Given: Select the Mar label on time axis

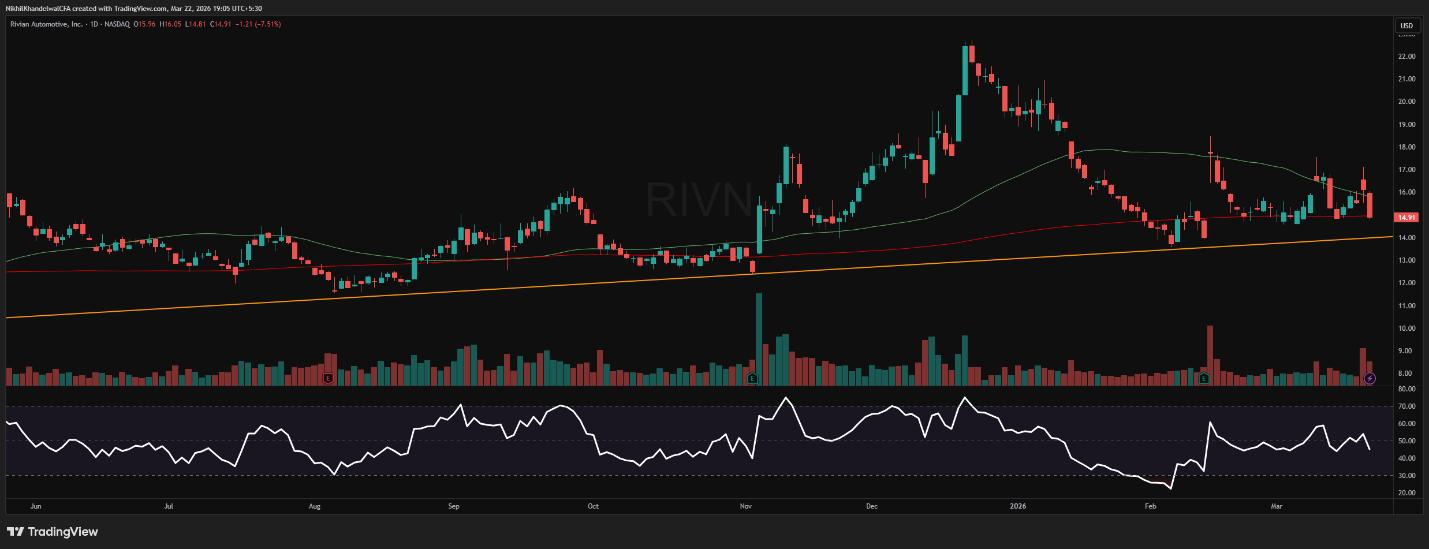Looking at the screenshot, I should (1305, 507).
